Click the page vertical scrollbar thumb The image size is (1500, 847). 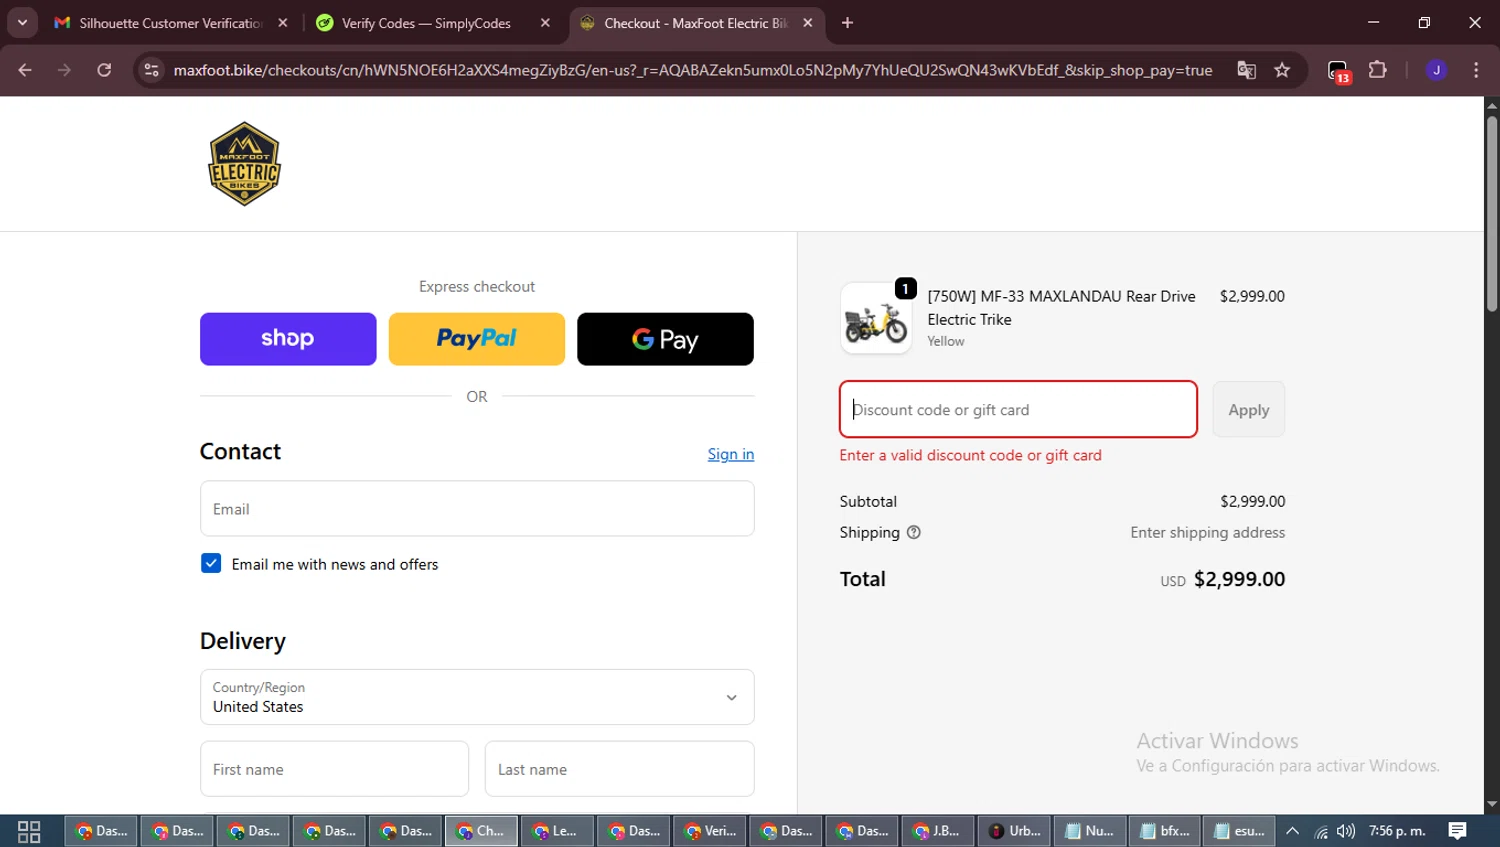click(x=1491, y=215)
